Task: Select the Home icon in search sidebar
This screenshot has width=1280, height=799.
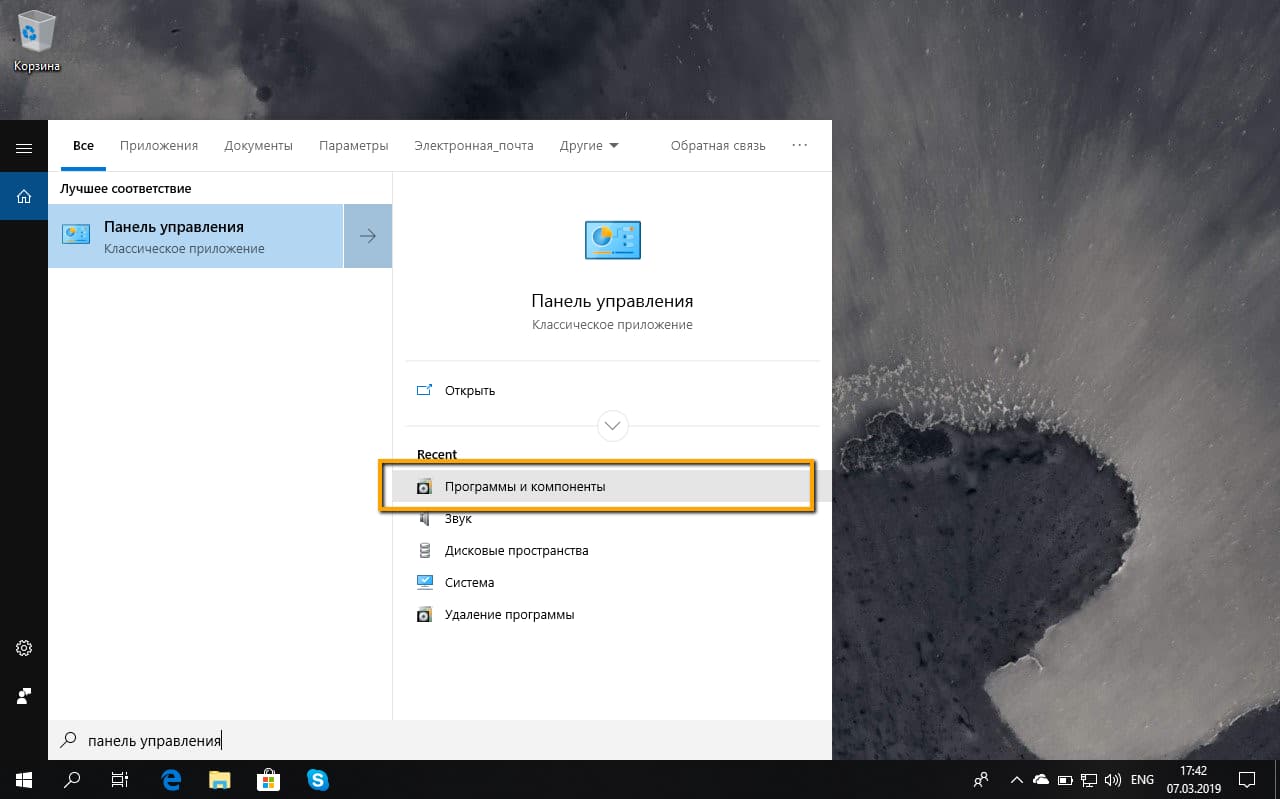Action: click(x=24, y=196)
